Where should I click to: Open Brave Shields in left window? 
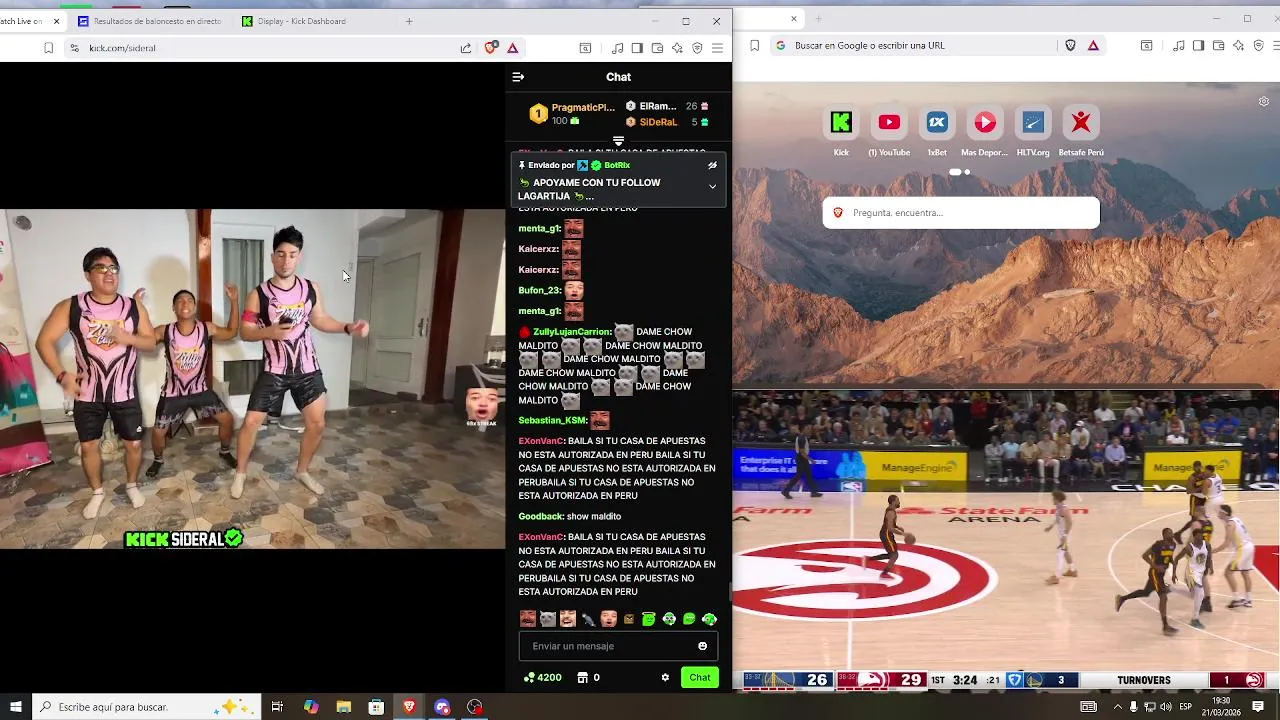(x=491, y=48)
